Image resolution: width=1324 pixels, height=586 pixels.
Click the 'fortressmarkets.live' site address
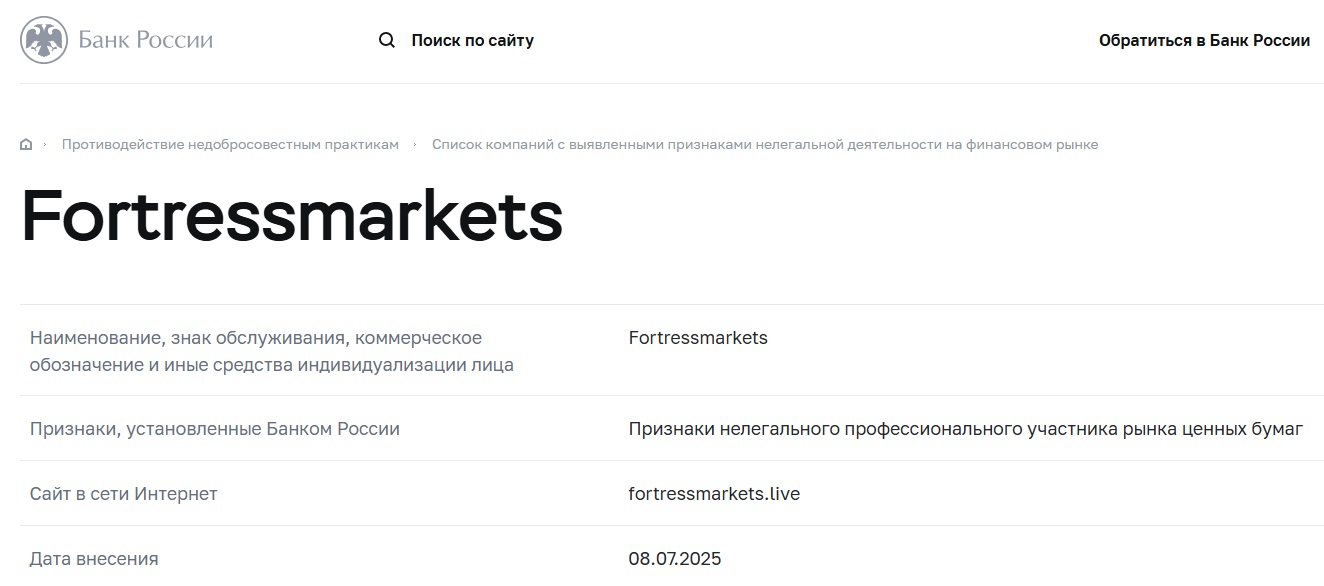[x=714, y=494]
